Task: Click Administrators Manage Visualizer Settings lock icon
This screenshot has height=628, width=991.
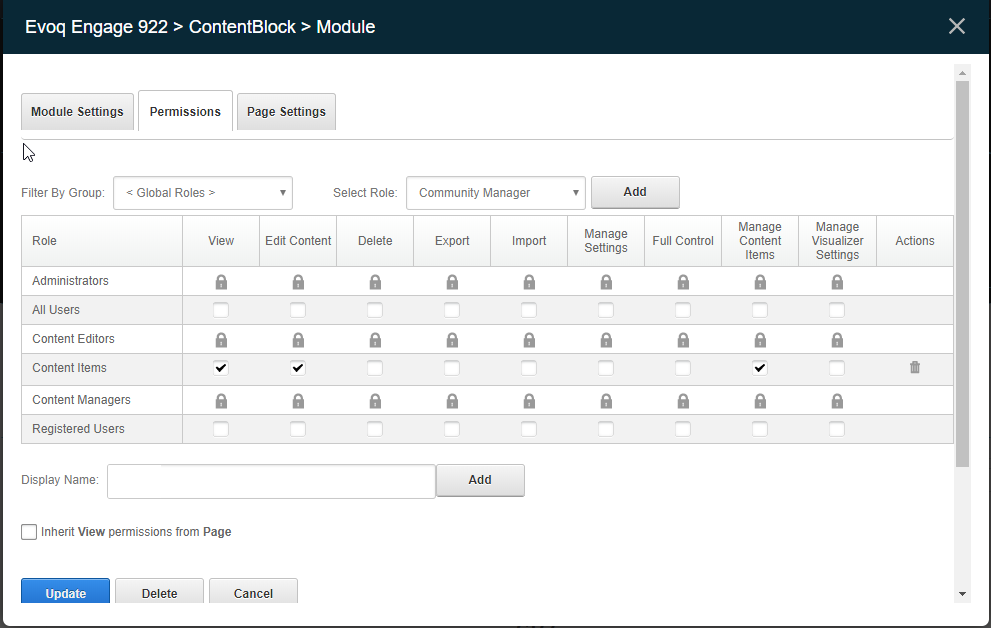Action: [x=837, y=282]
